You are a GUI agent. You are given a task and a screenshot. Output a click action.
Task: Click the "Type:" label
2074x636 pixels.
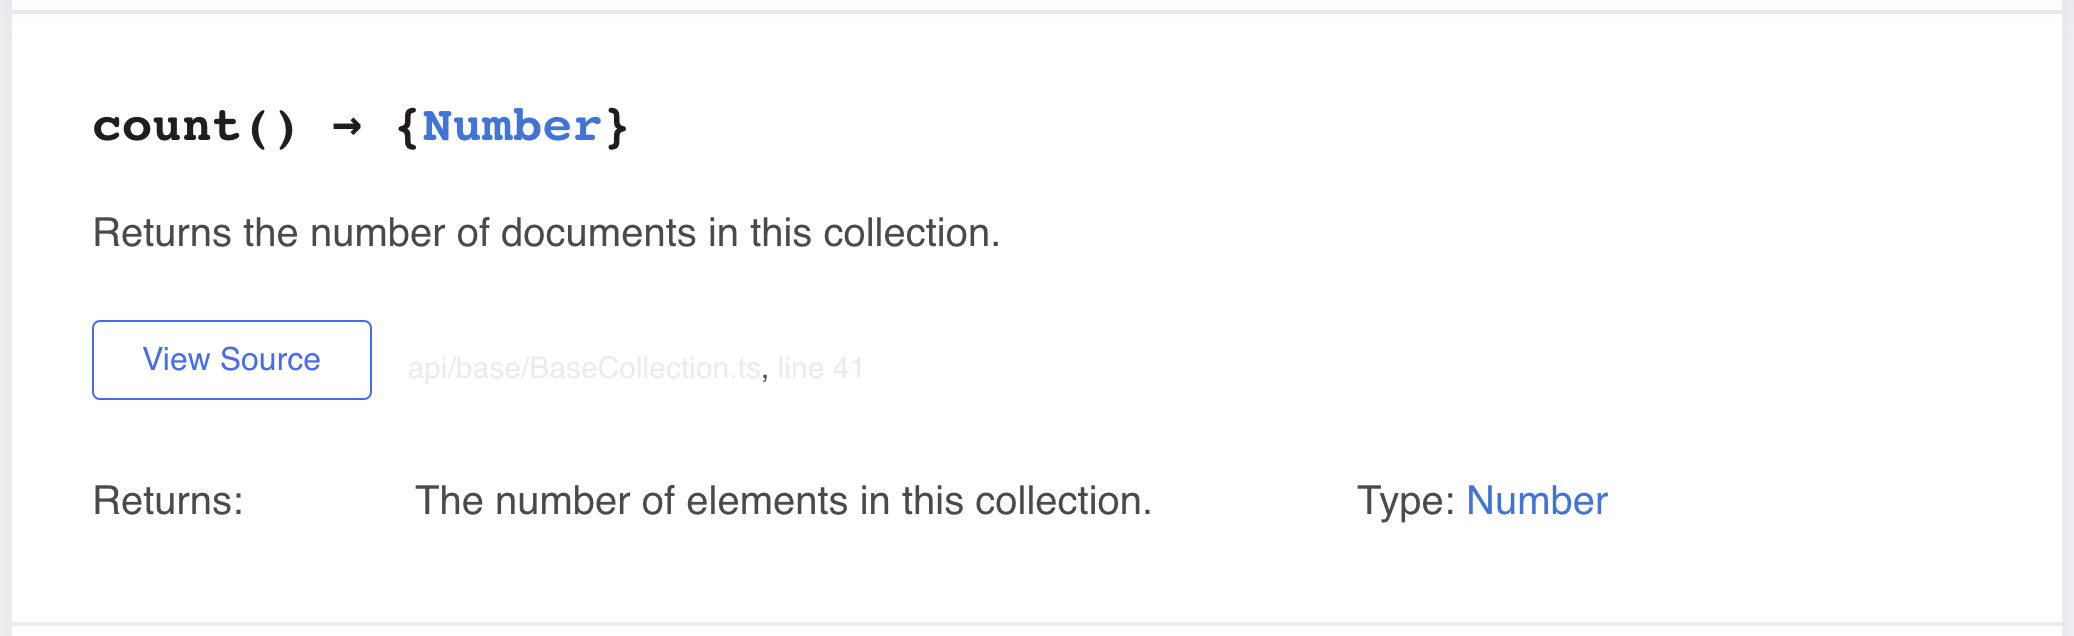1405,501
